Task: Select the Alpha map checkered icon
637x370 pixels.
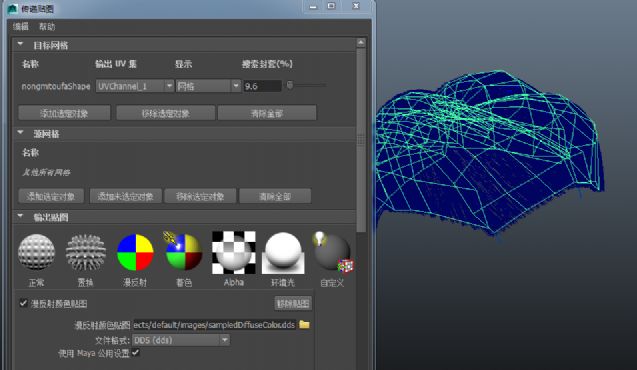Action: pyautogui.click(x=234, y=252)
